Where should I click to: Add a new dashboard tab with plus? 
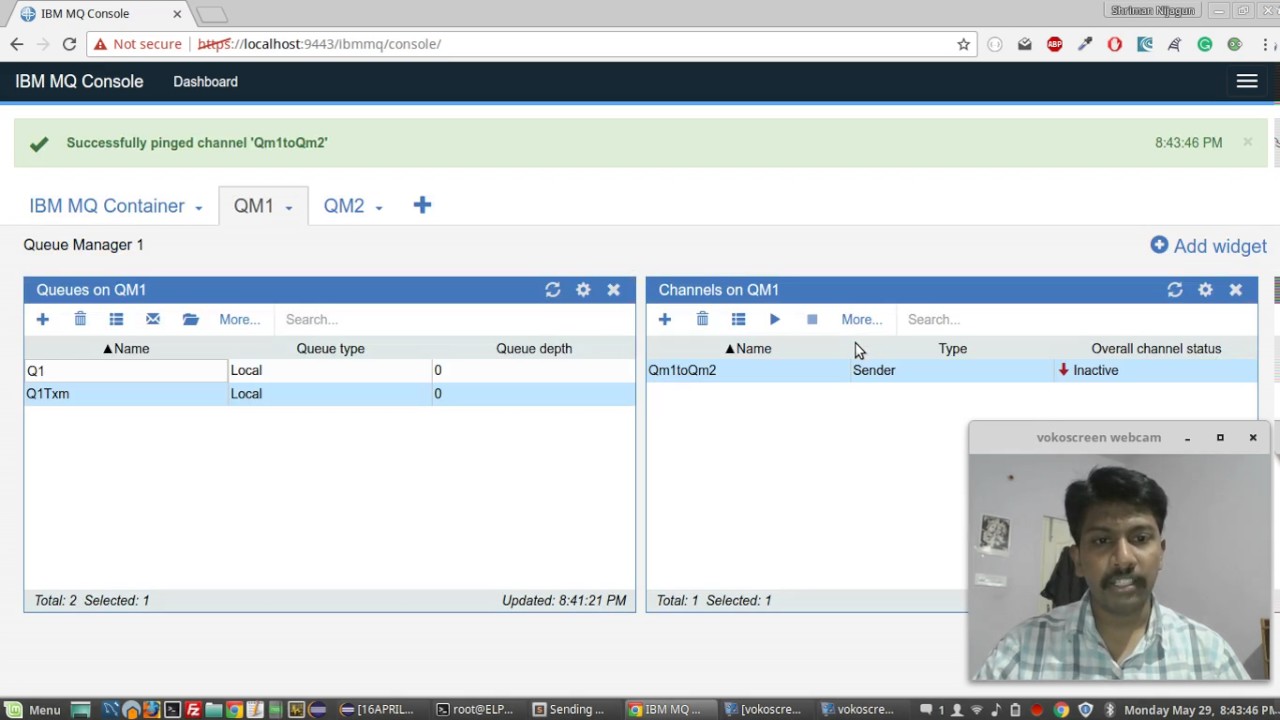[422, 205]
